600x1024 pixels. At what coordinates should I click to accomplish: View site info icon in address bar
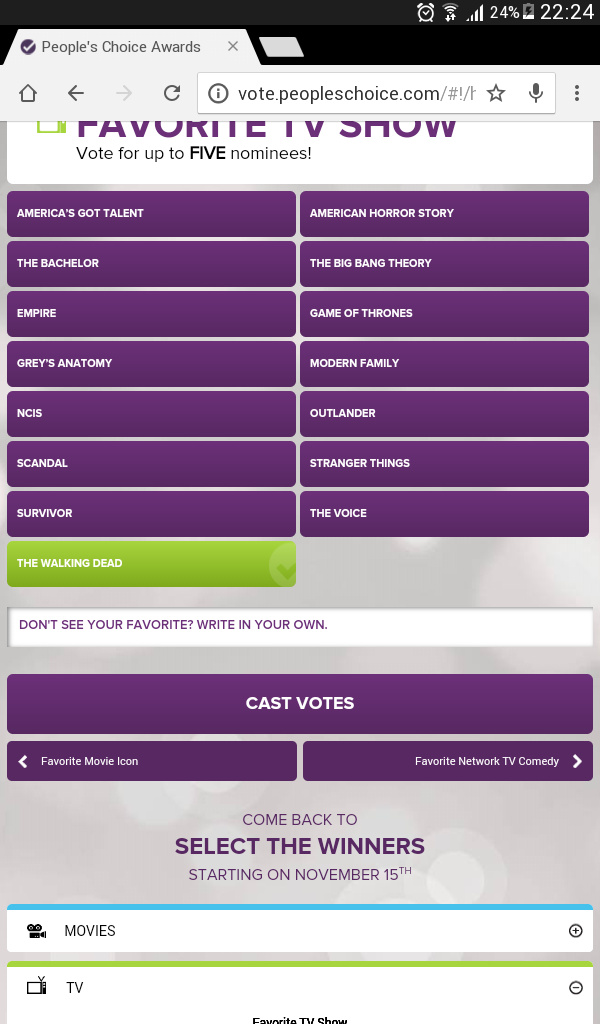pos(218,93)
